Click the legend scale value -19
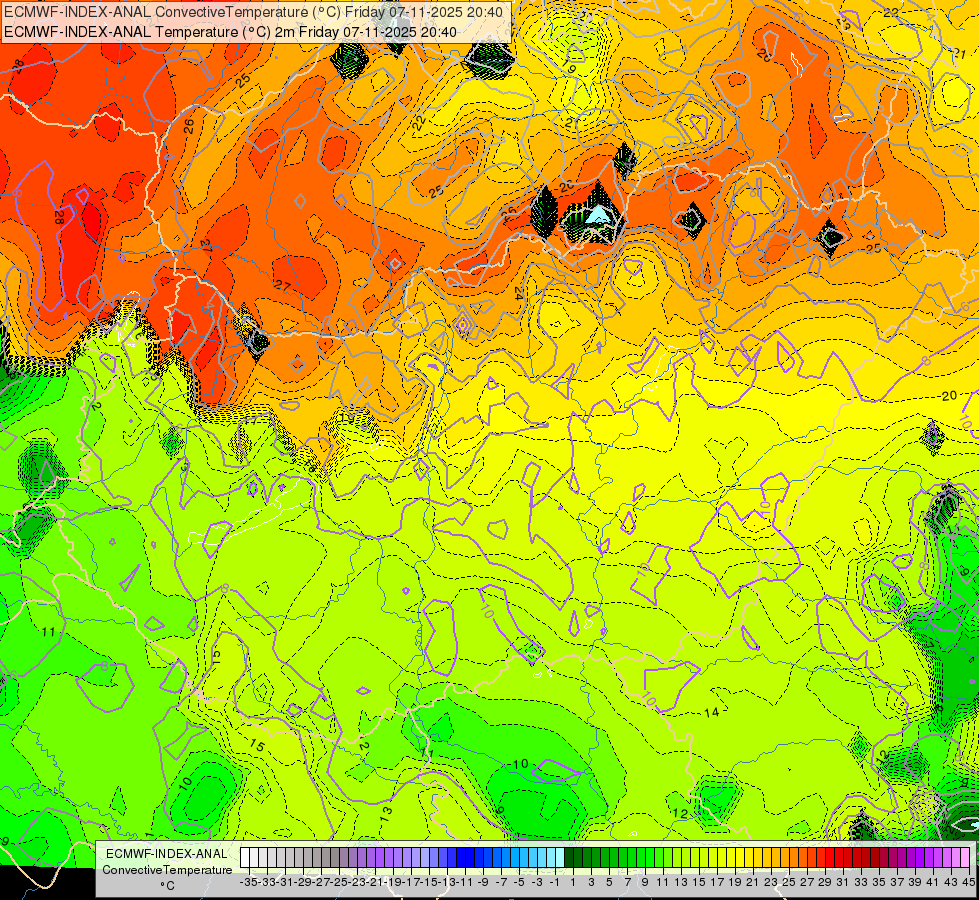The width and height of the screenshot is (979, 900). coord(393,883)
